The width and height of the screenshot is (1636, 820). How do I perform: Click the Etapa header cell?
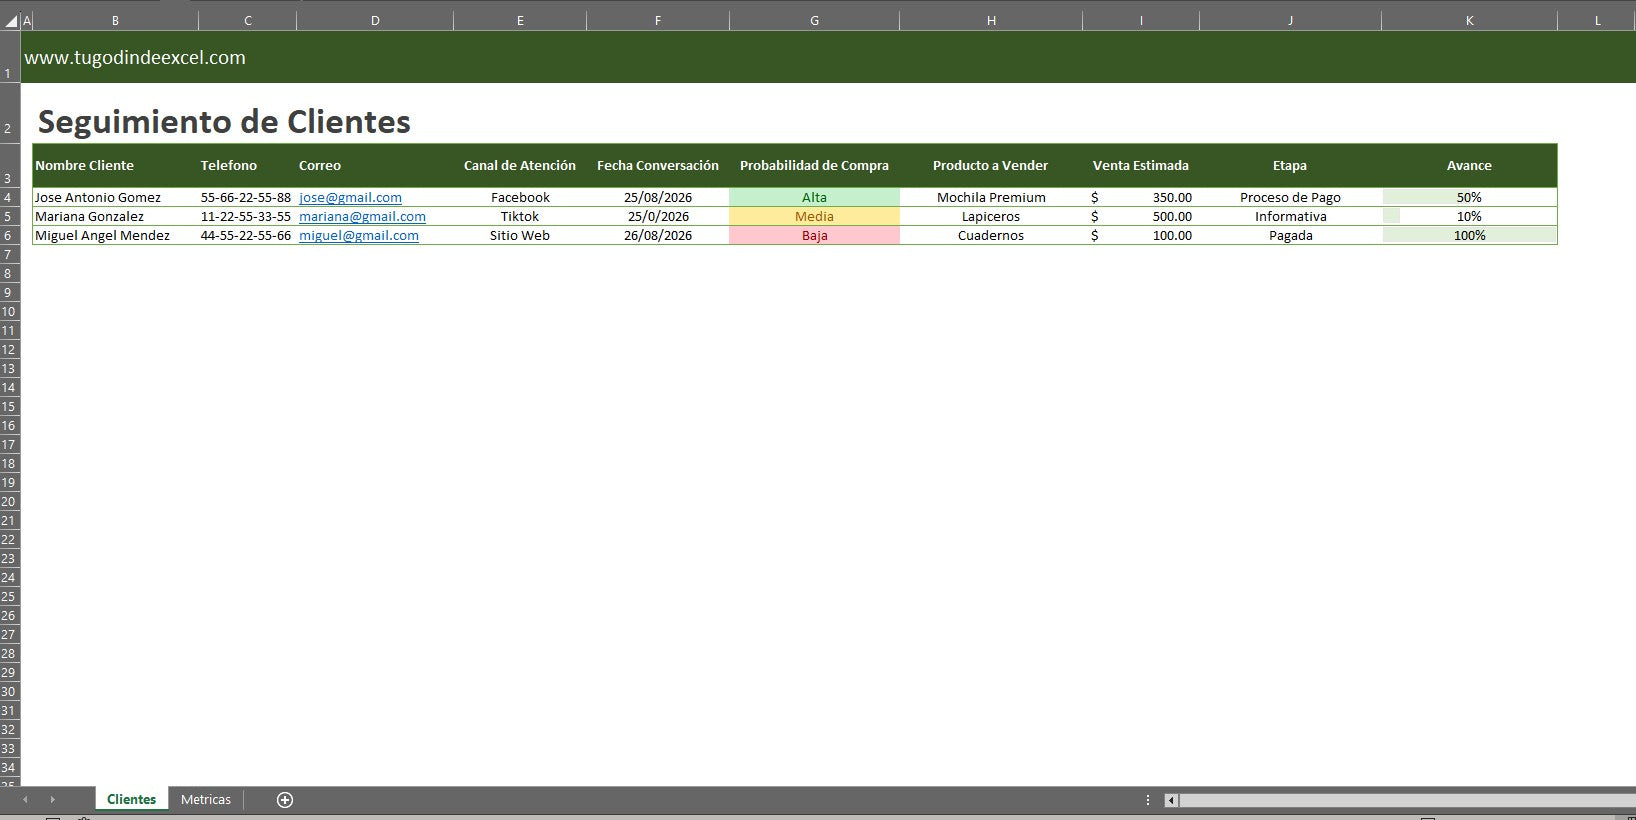(x=1290, y=165)
